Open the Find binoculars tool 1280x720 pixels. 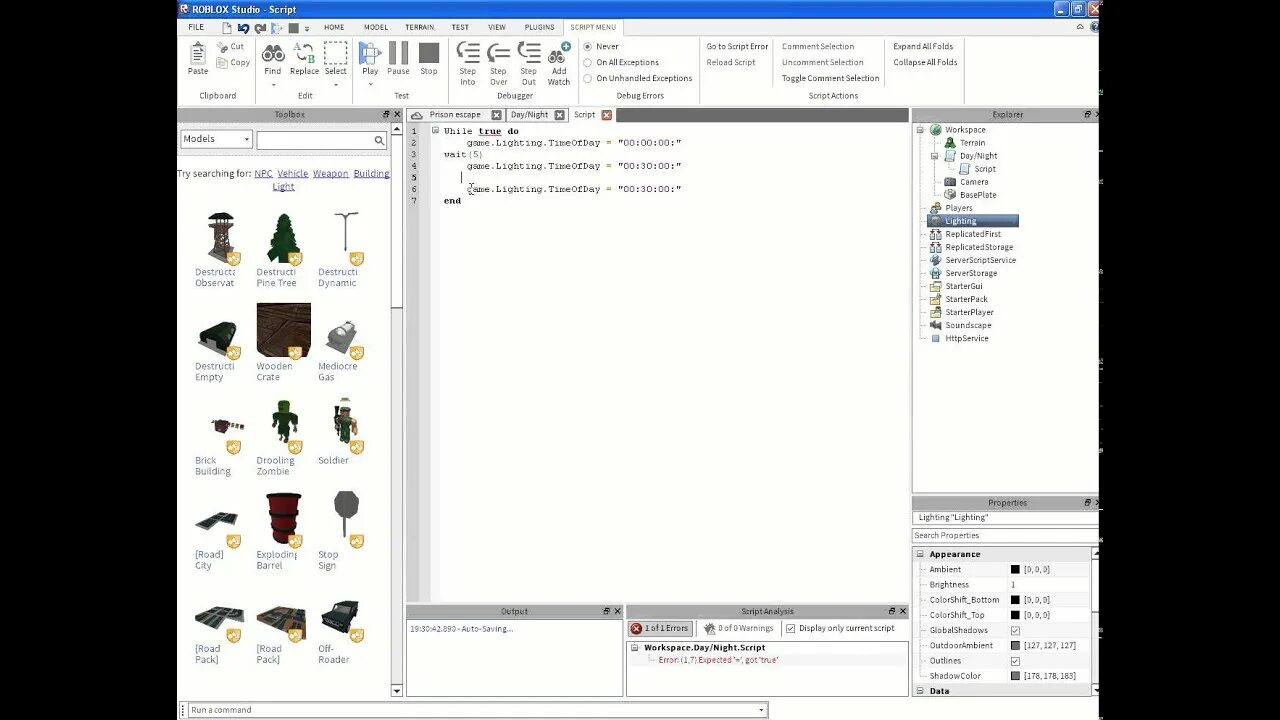[272, 59]
